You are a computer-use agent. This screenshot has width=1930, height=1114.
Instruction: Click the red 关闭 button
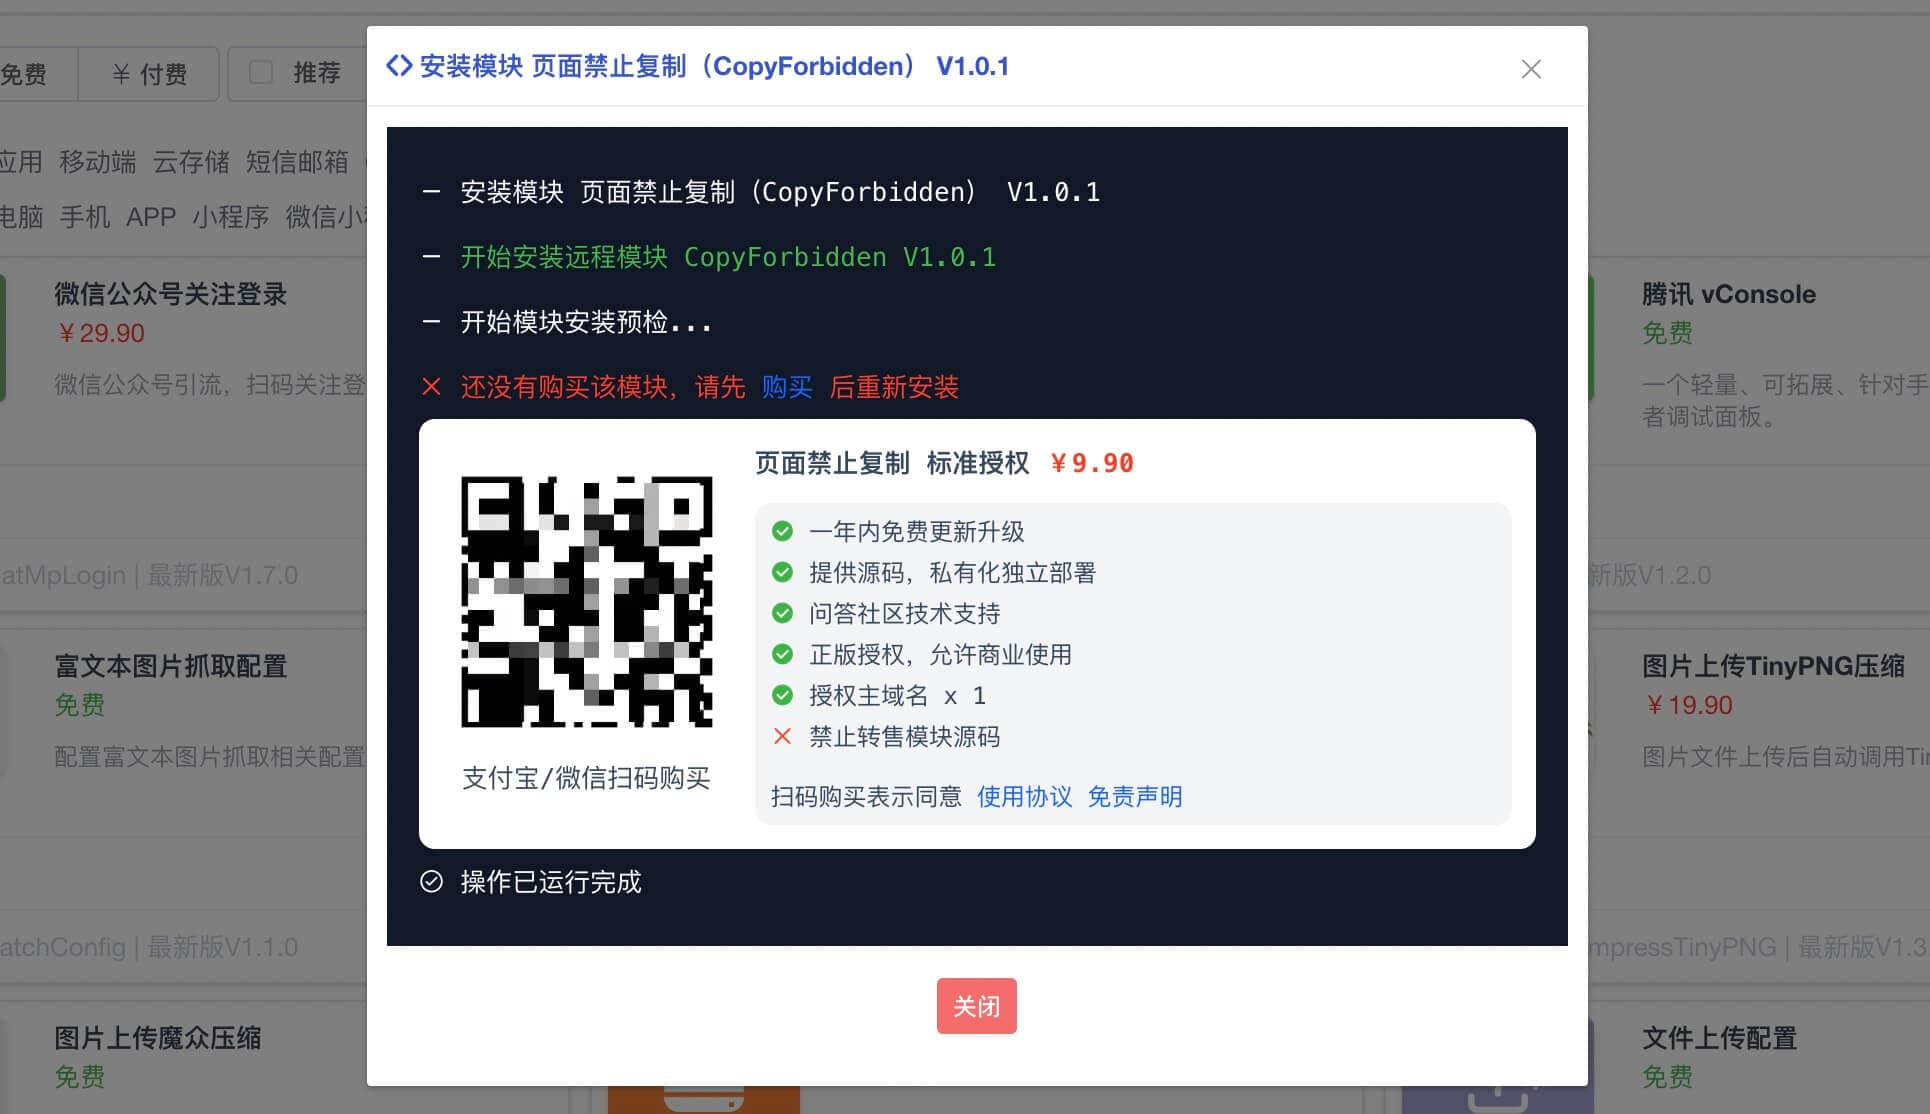(976, 1005)
